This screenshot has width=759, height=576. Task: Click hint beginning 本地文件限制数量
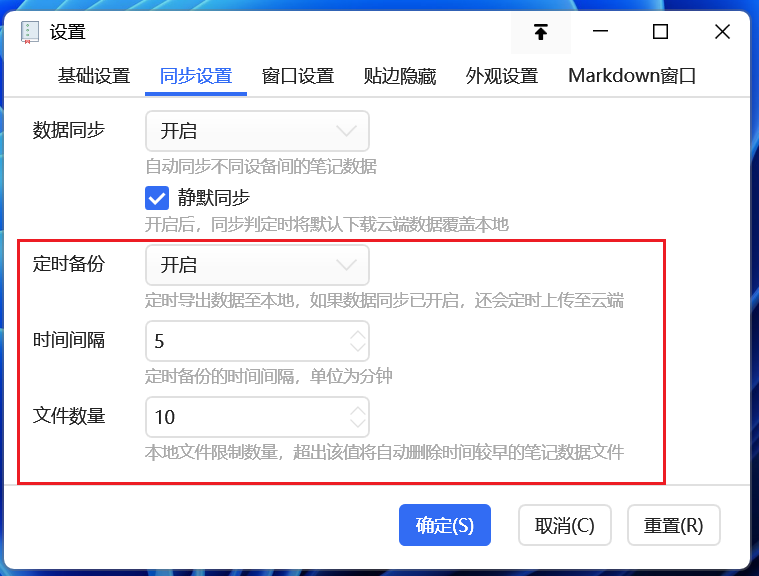pyautogui.click(x=384, y=453)
